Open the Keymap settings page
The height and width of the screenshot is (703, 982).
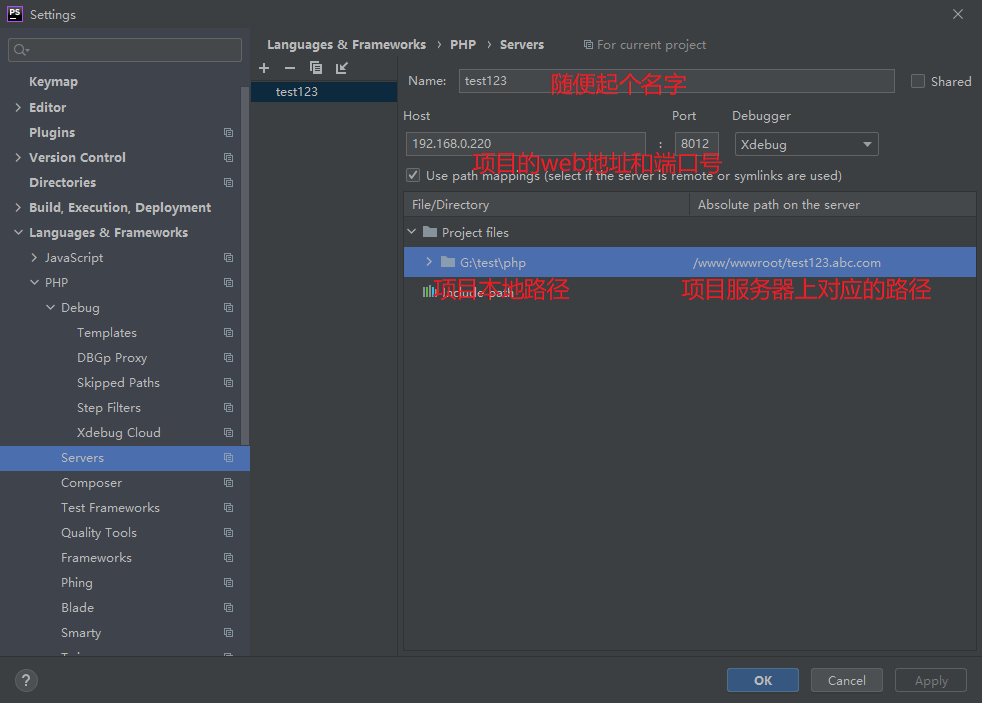pyautogui.click(x=53, y=82)
